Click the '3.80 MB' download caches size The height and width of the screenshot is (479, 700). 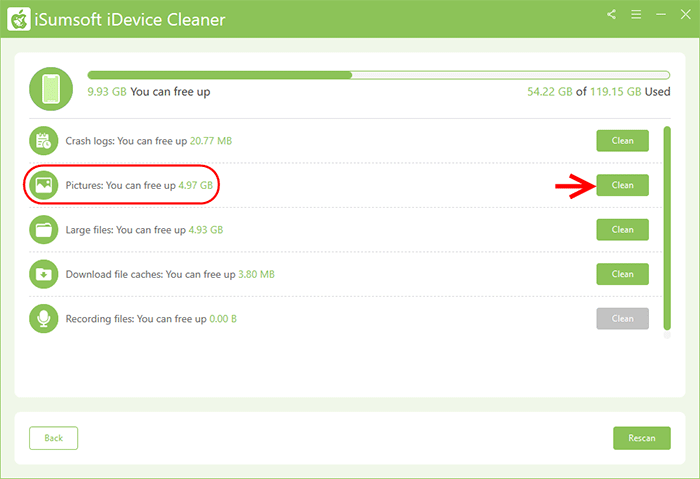tap(256, 274)
